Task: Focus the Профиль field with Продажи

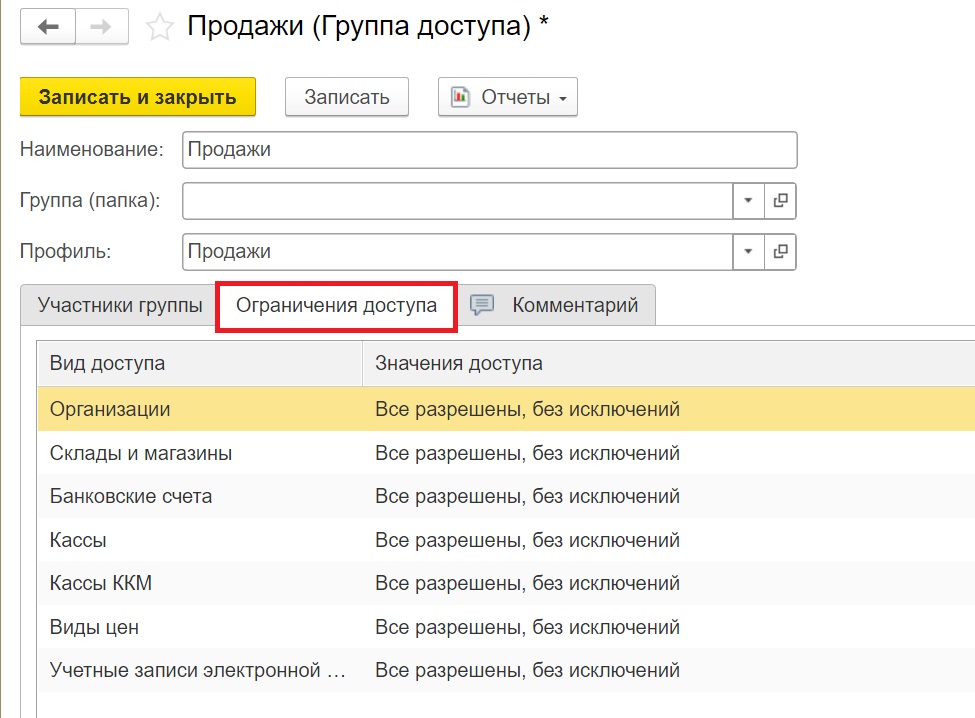Action: [x=457, y=251]
